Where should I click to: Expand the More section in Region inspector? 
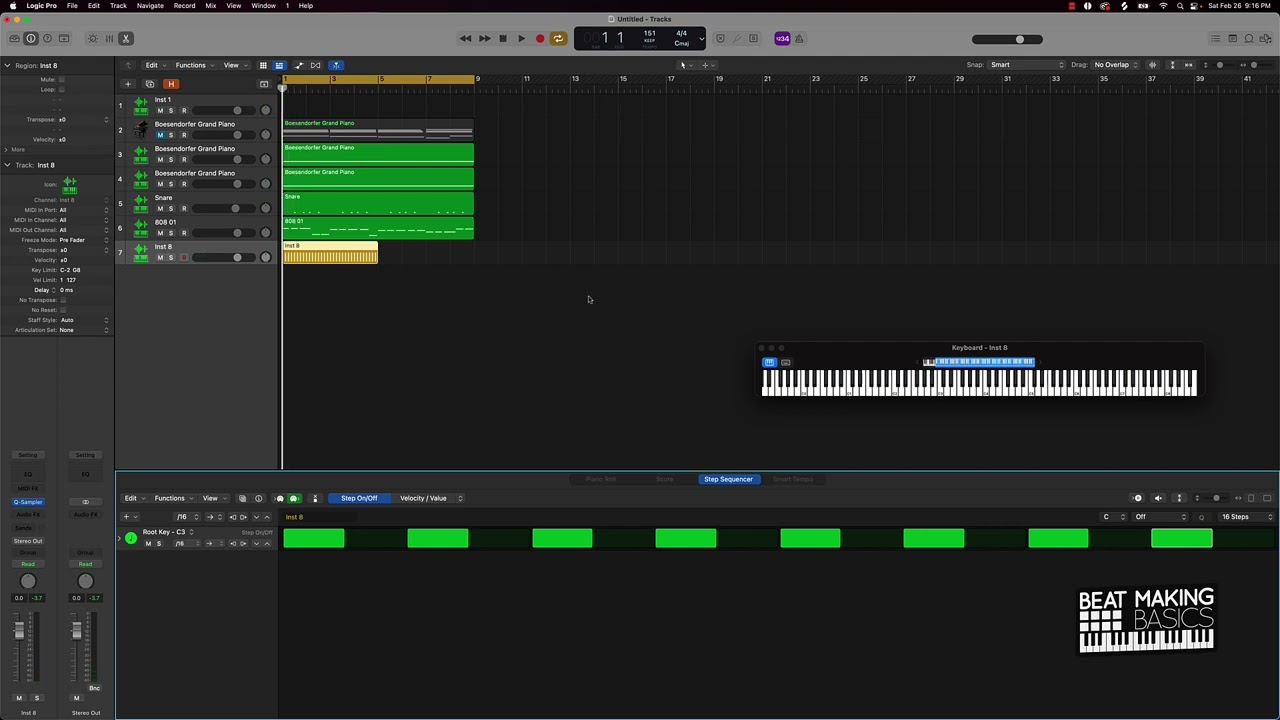[7, 149]
